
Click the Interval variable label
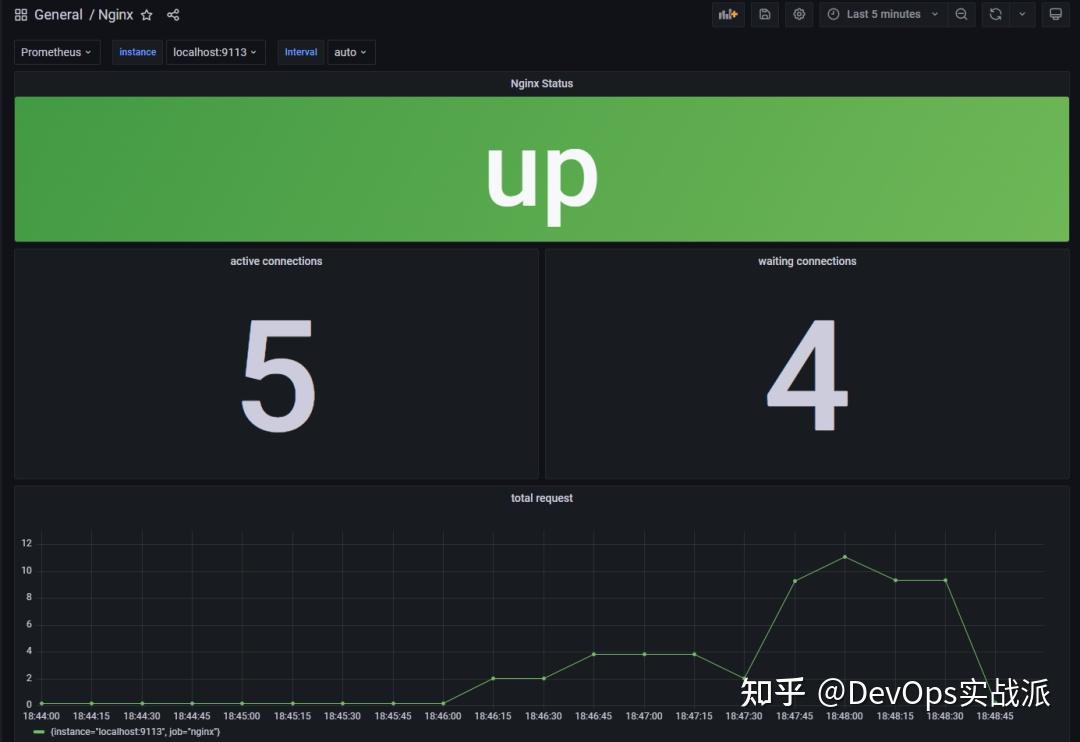click(301, 52)
